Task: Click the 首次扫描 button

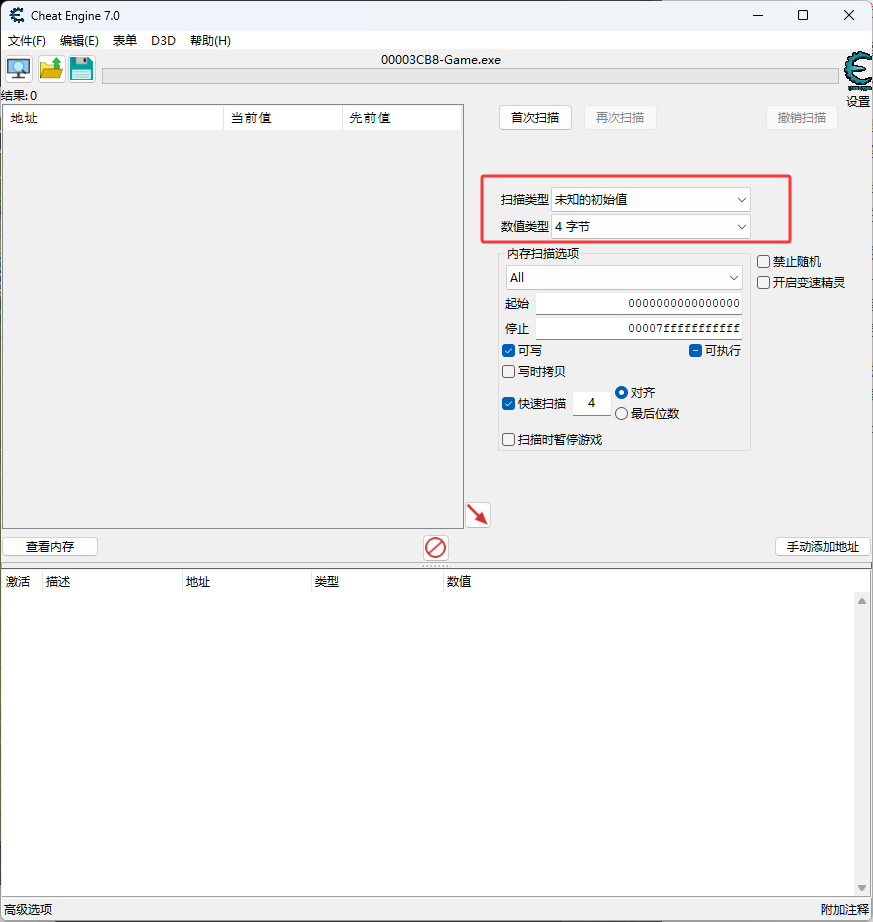Action: tap(535, 118)
